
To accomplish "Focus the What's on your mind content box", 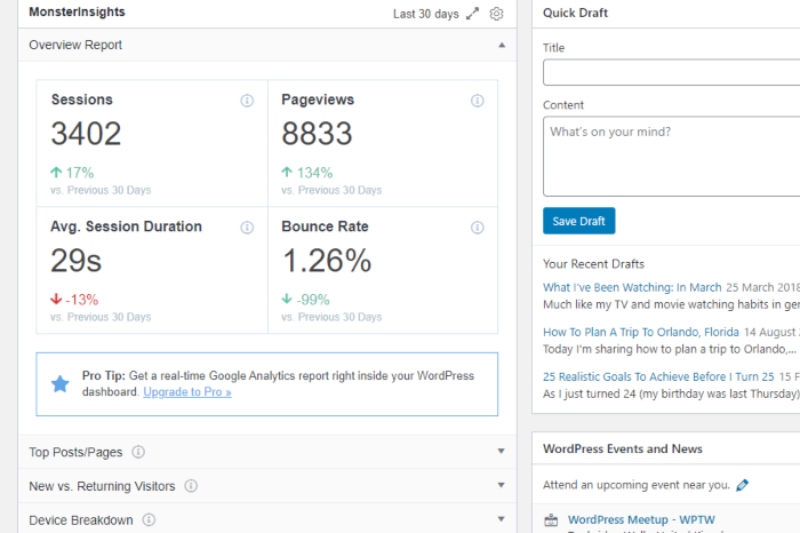I will 671,156.
